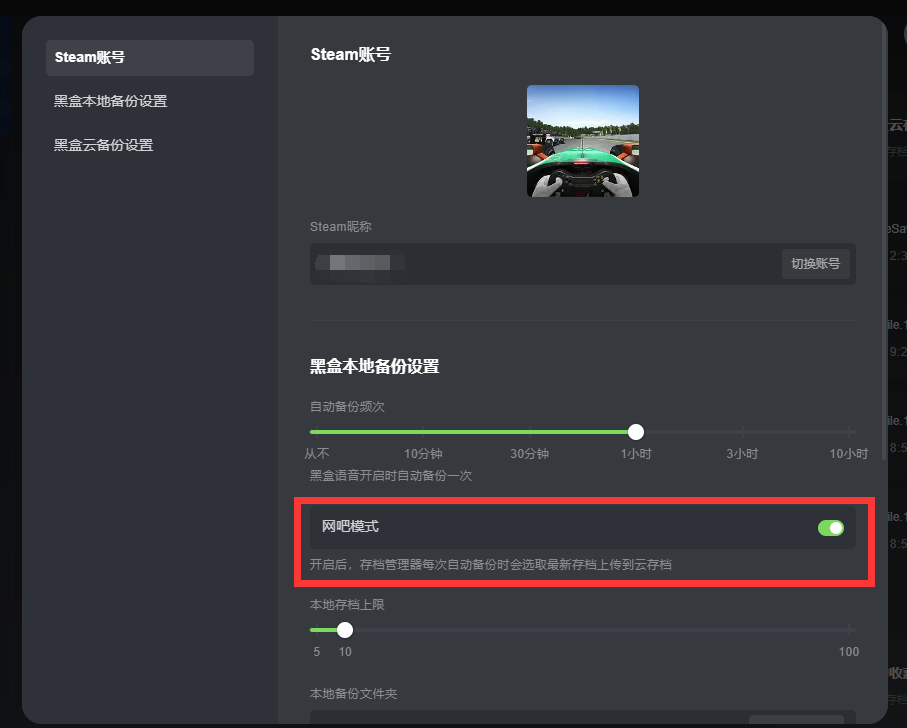This screenshot has height=728, width=907.
Task: Click the 切换账号 button
Action: 815,264
